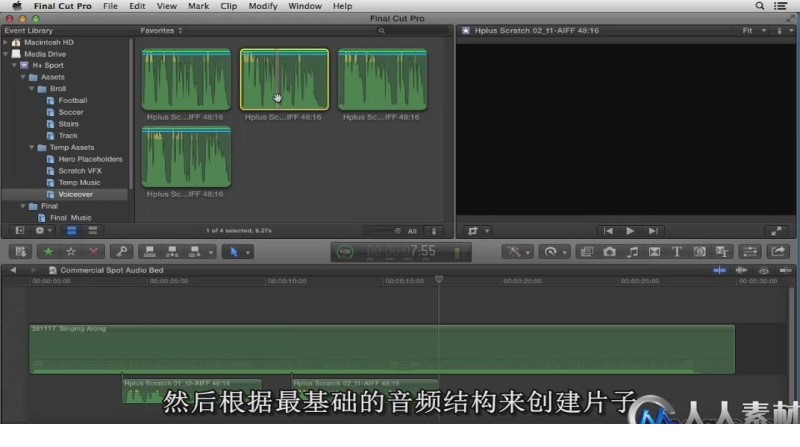Toggle viewer full screen arrows icon
The width and height of the screenshot is (800, 447).
pyautogui.click(x=777, y=231)
